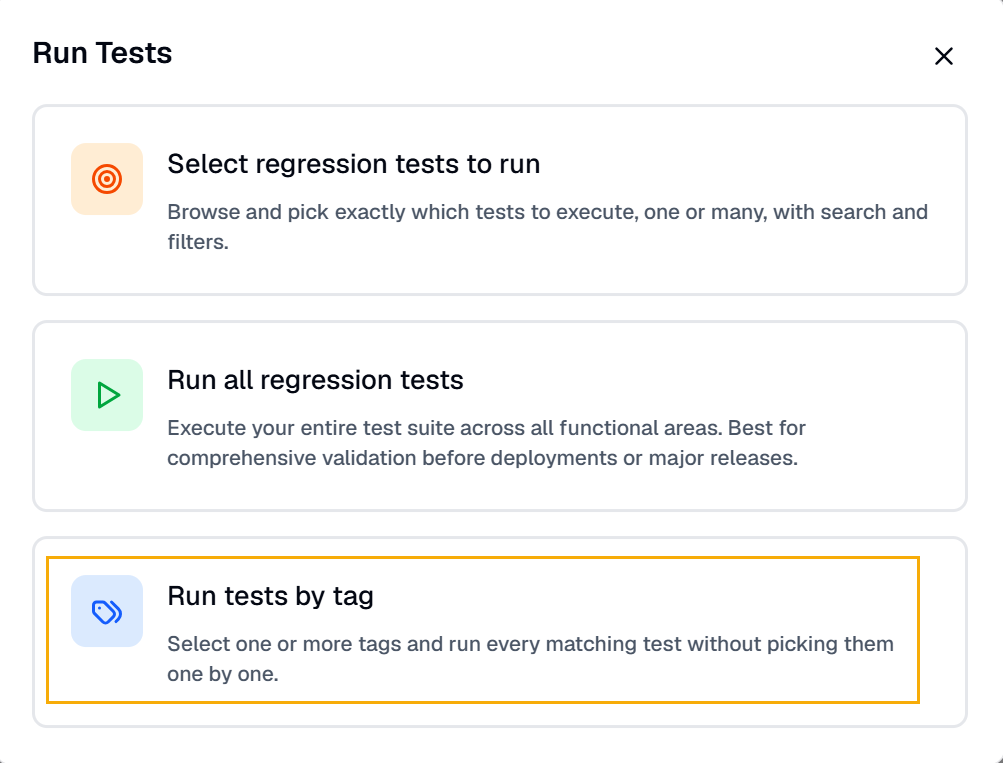
Task: Click the orange target icon
Action: pos(107,179)
